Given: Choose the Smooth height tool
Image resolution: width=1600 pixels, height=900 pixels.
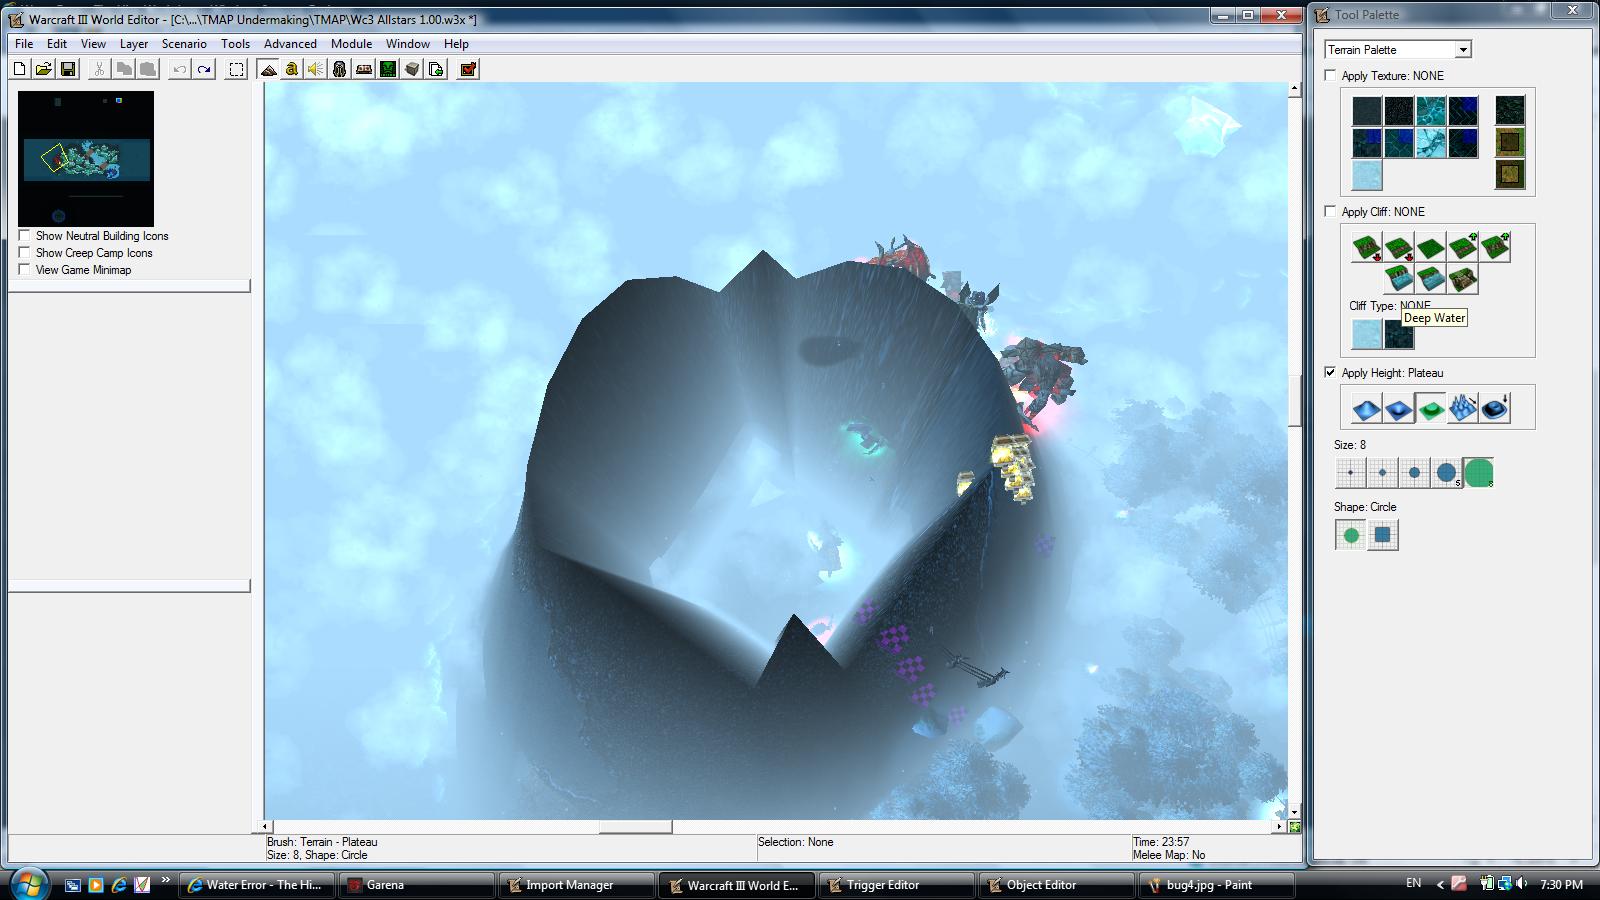Looking at the screenshot, I should click(x=1494, y=408).
